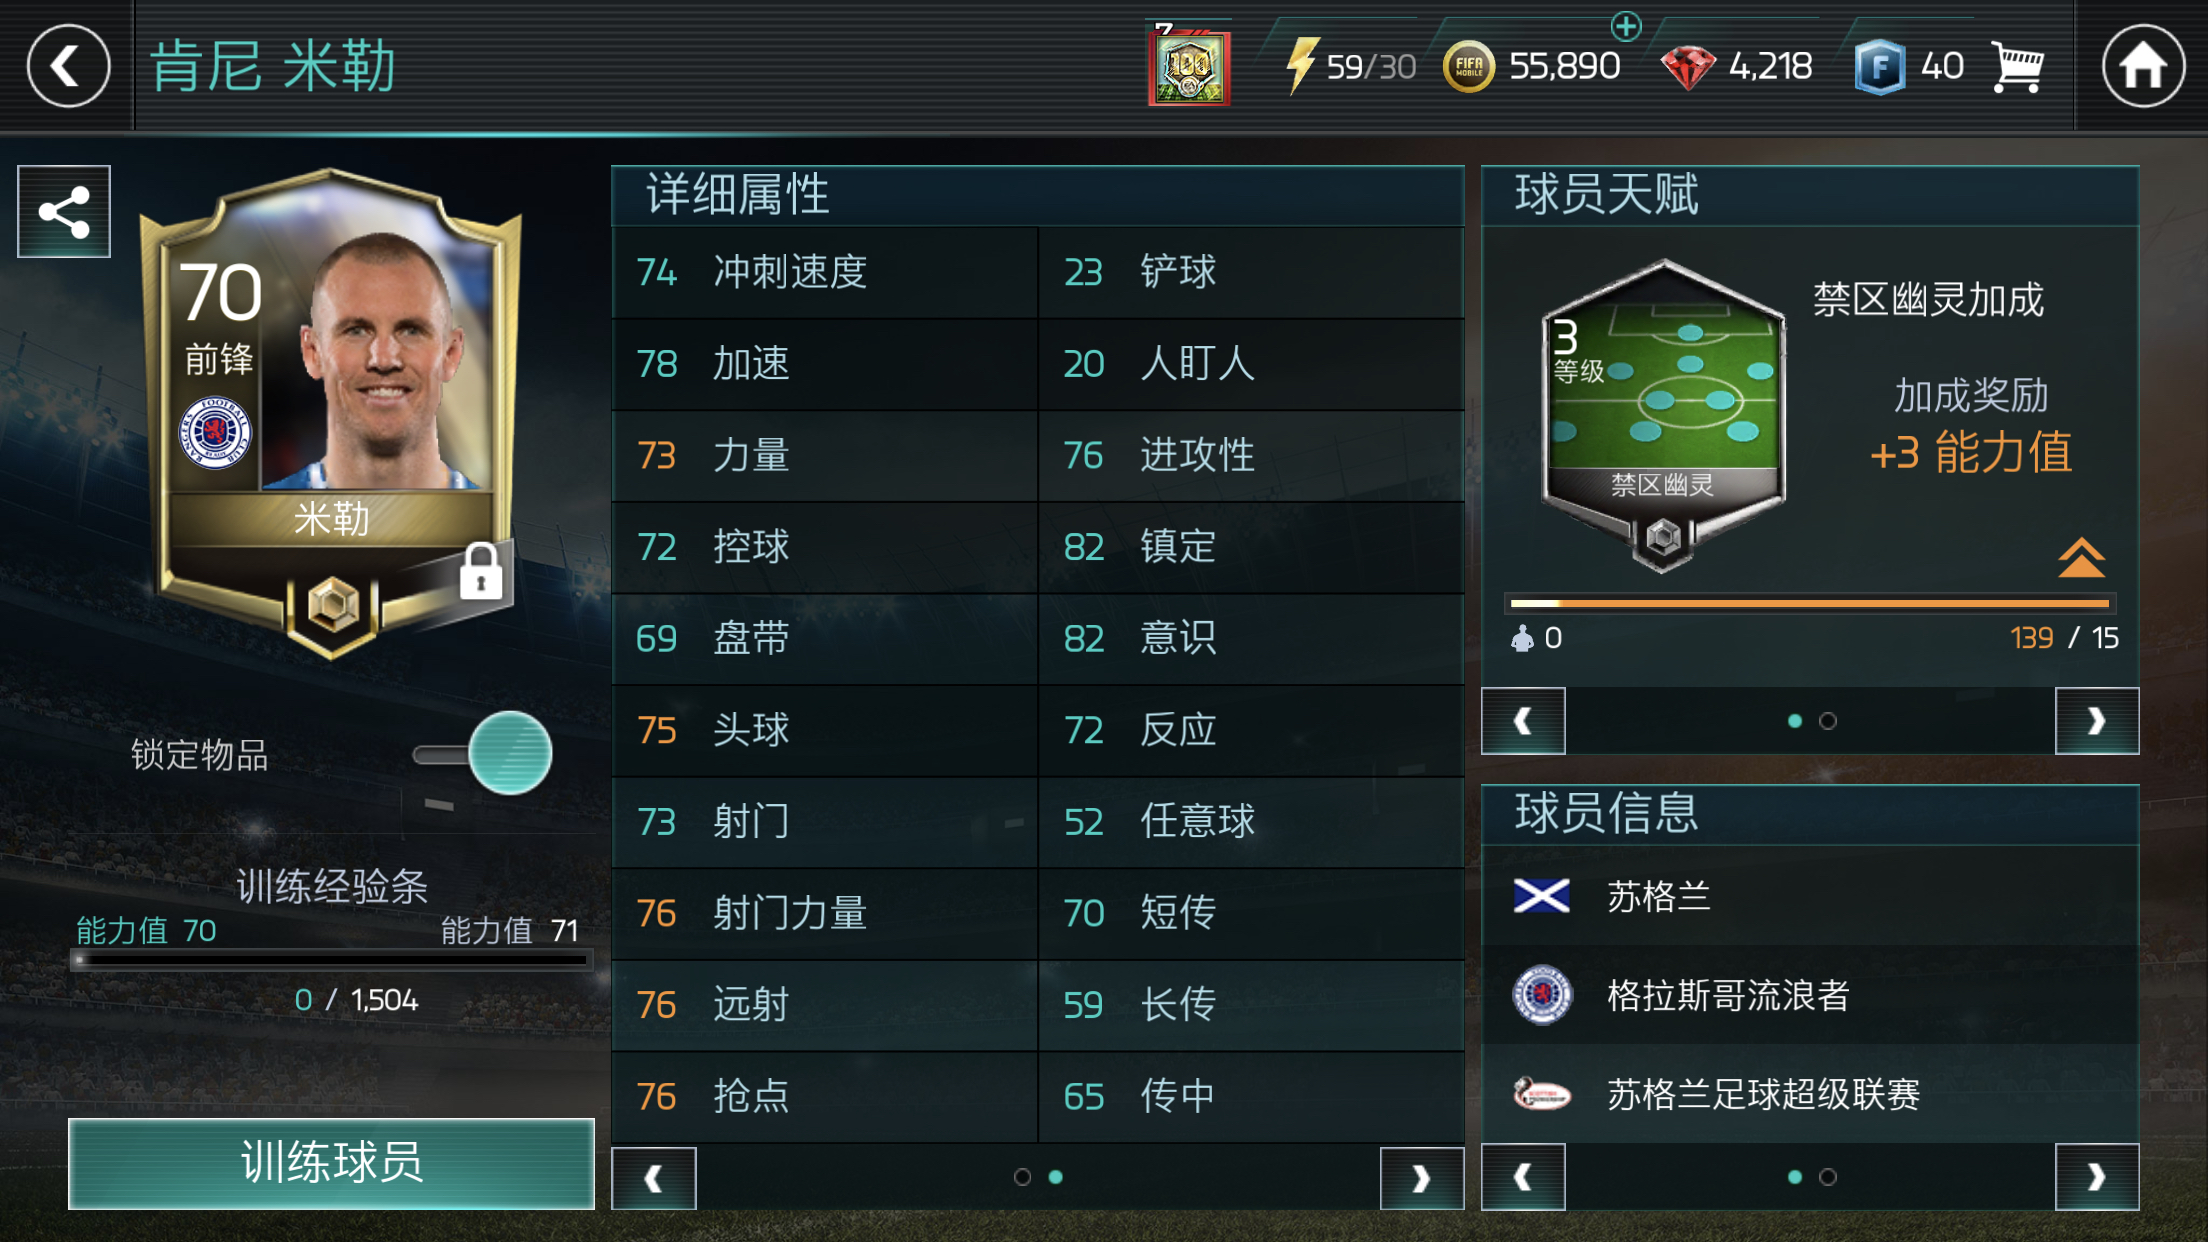2208x1242 pixels.
Task: Show next page of 球员信息 panel
Action: (x=2096, y=1177)
